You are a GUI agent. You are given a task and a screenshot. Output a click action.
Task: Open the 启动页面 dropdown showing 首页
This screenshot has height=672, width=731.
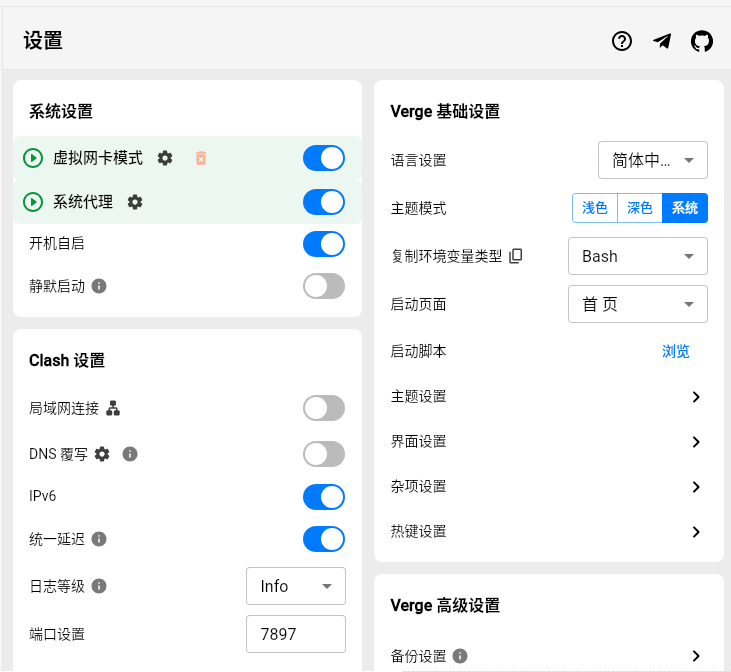pyautogui.click(x=638, y=304)
